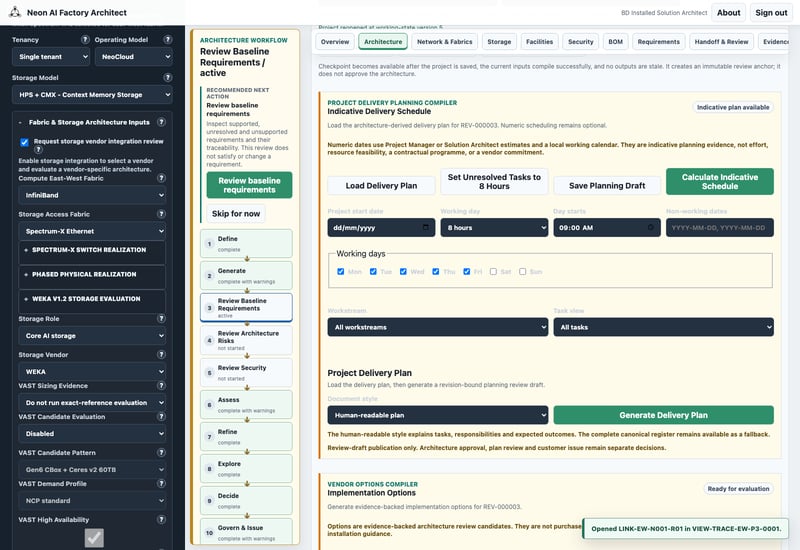Toggle Mon working day checkbox
The image size is (800, 550).
click(340, 271)
